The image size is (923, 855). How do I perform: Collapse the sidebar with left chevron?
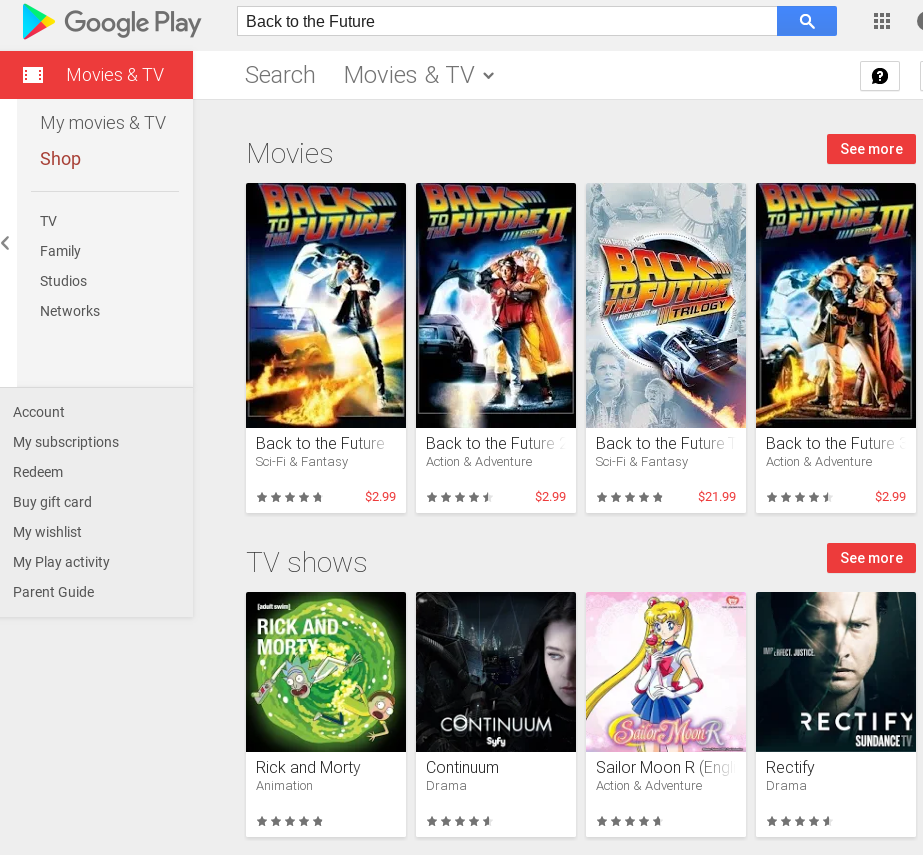click(x=6, y=243)
